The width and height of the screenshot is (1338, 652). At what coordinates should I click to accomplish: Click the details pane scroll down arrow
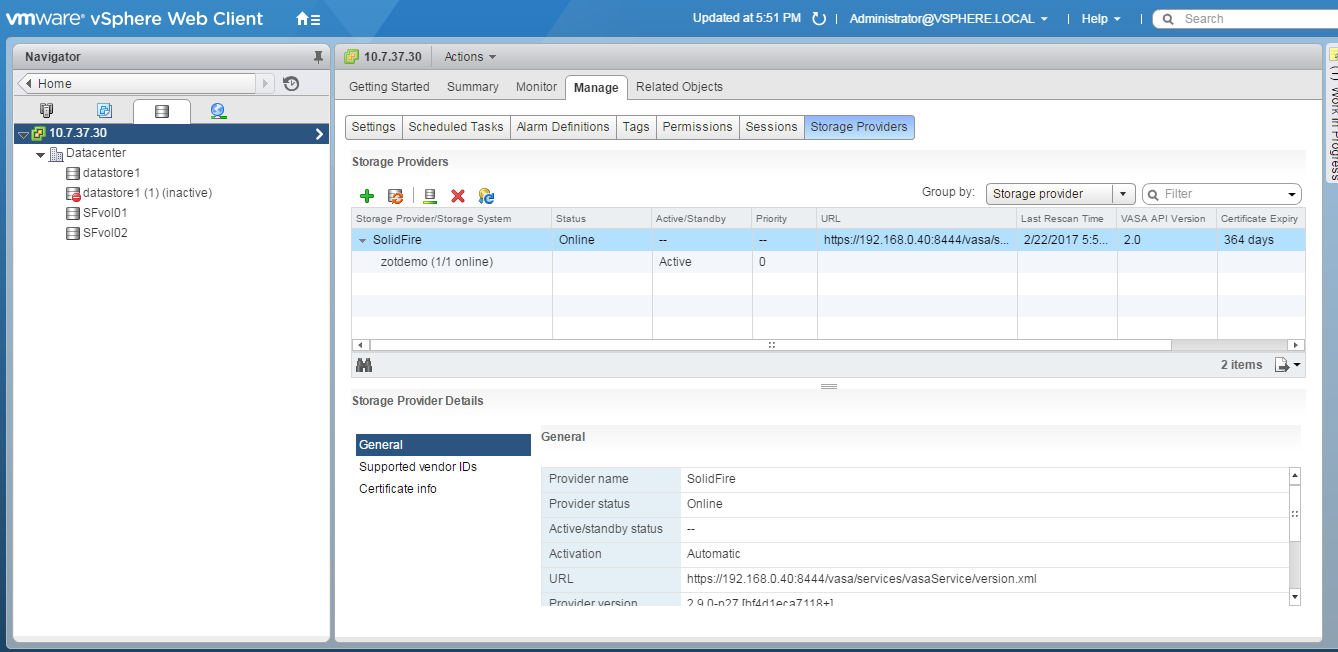click(x=1295, y=597)
